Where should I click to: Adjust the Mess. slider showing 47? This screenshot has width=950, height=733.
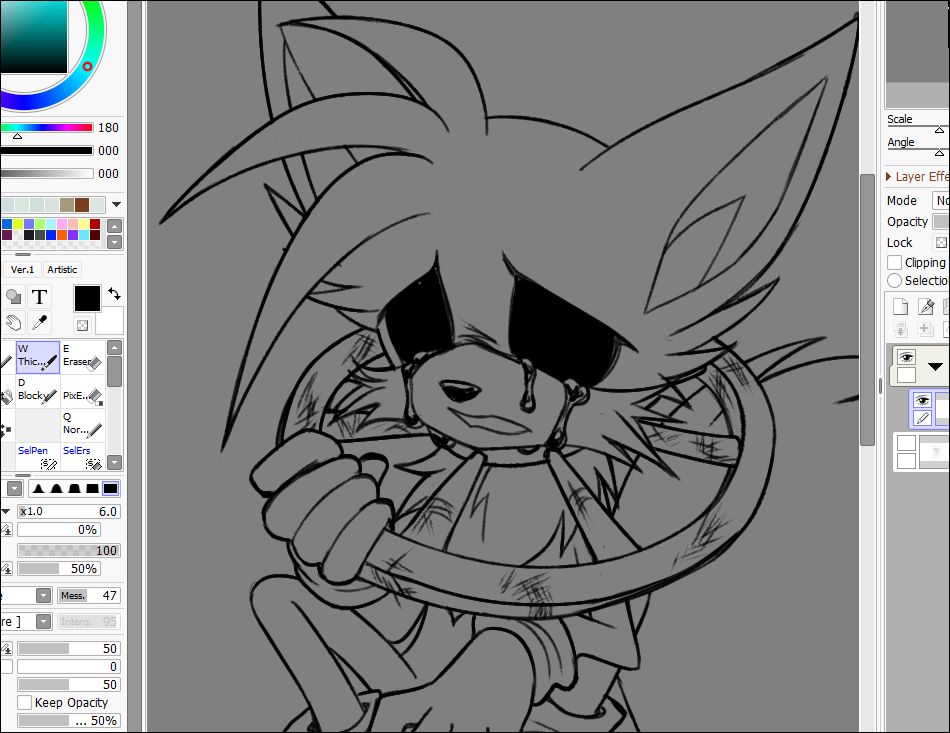pyautogui.click(x=88, y=595)
